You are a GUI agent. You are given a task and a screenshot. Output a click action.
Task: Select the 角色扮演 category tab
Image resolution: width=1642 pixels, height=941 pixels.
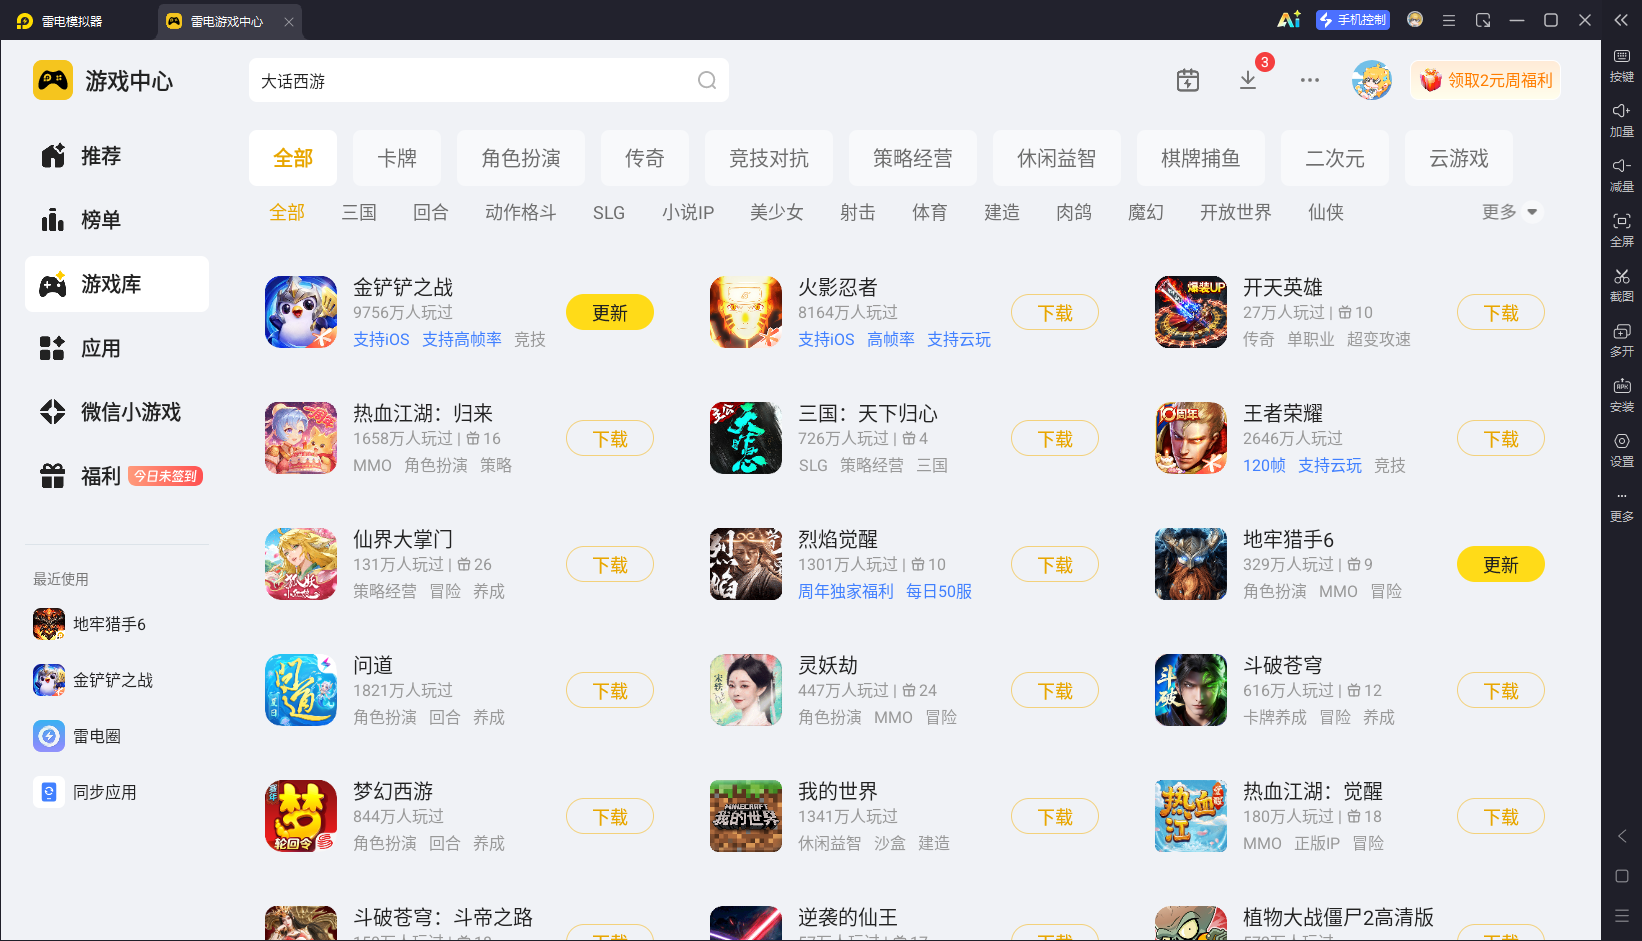click(x=521, y=158)
